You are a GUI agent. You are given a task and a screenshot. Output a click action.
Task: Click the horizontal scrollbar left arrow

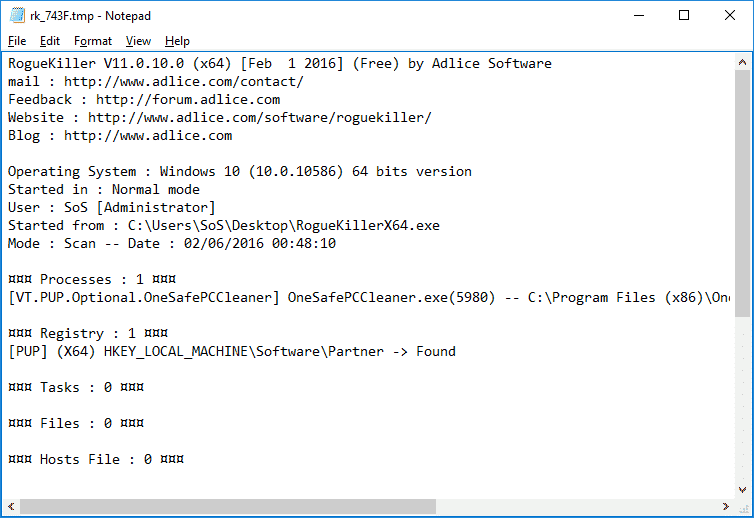click(12, 507)
